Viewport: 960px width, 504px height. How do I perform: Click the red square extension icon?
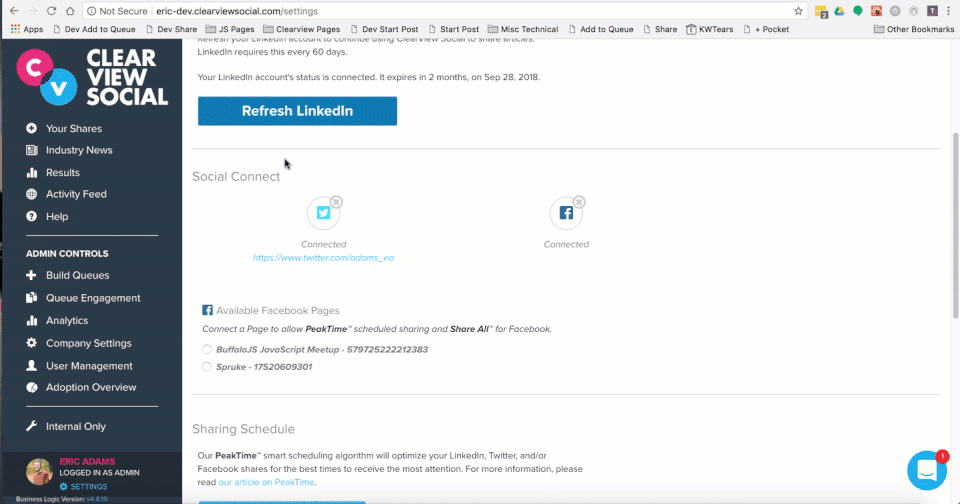876,11
